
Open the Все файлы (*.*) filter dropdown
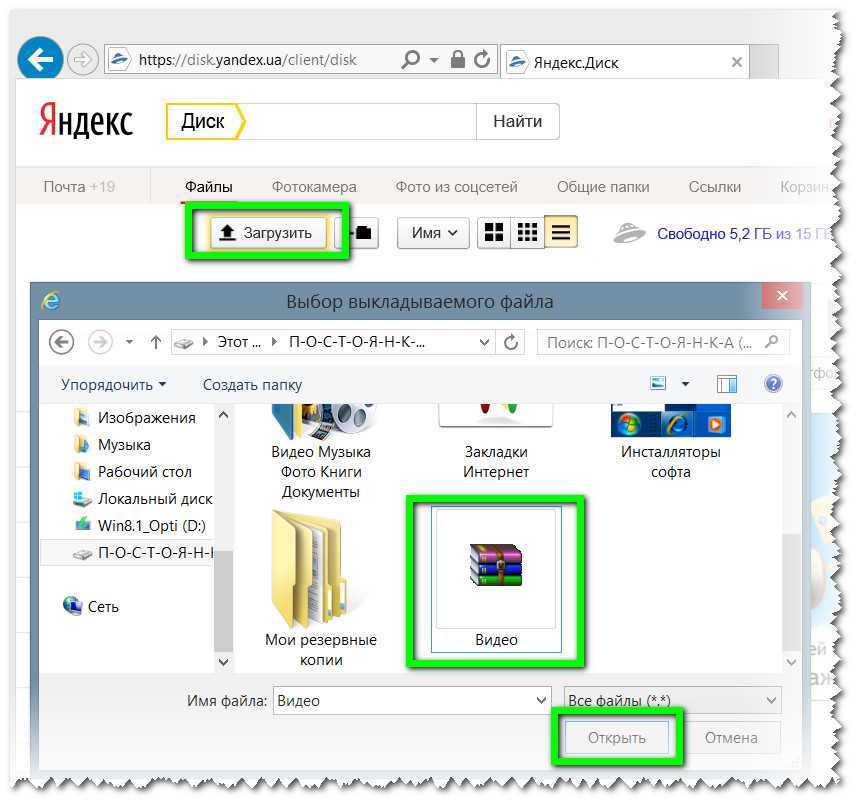[672, 700]
